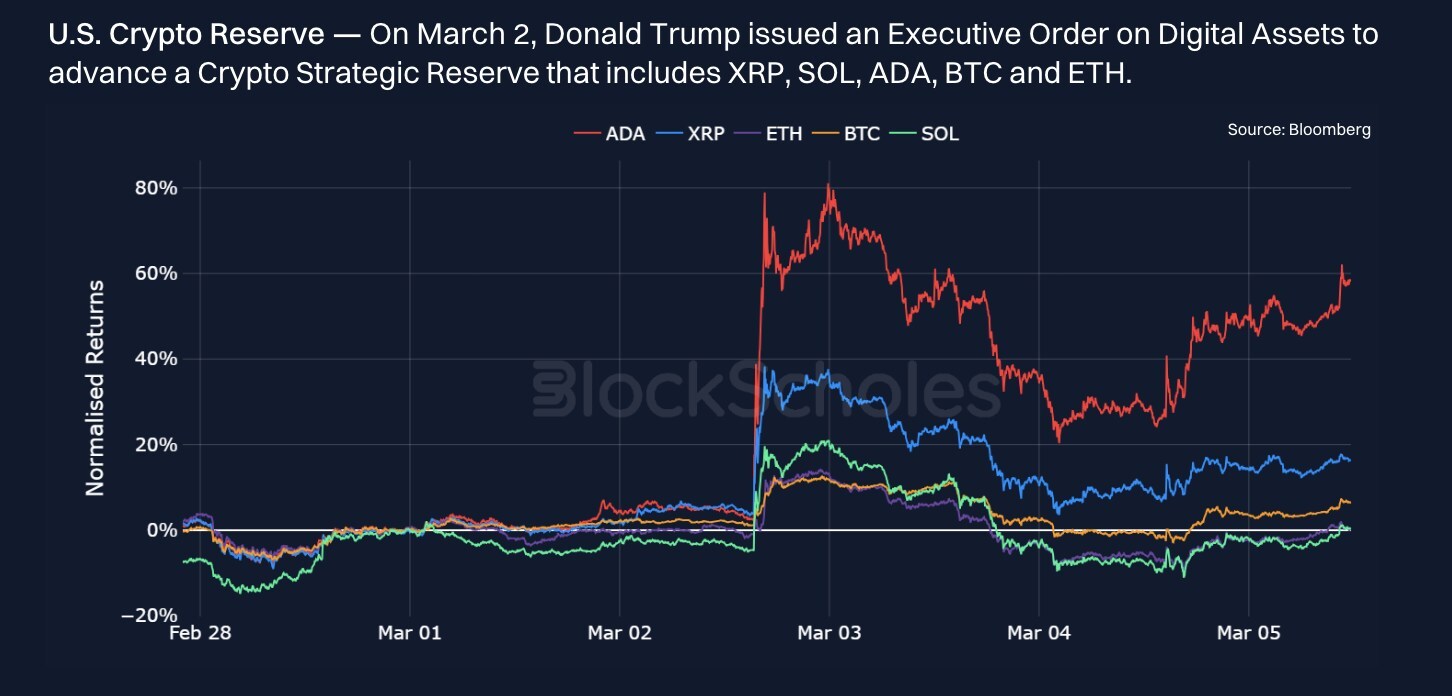Click the Source: Bloomberg attribution text

point(1299,130)
